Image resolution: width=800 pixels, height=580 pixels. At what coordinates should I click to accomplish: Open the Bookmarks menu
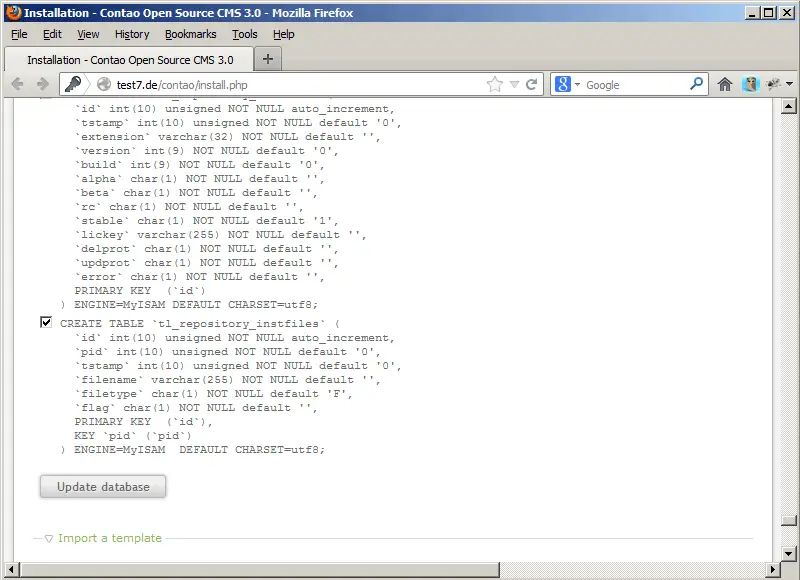[190, 34]
